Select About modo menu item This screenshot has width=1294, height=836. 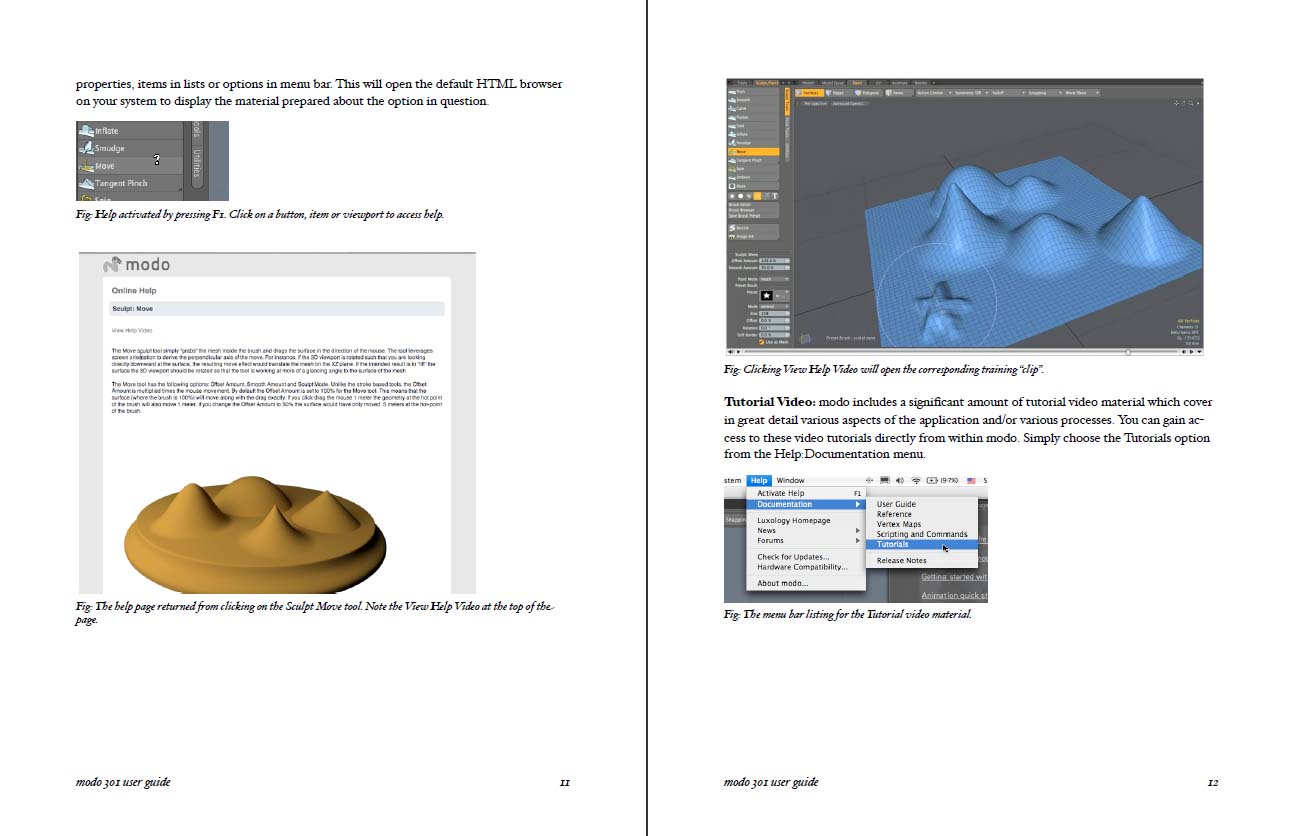[x=806, y=583]
